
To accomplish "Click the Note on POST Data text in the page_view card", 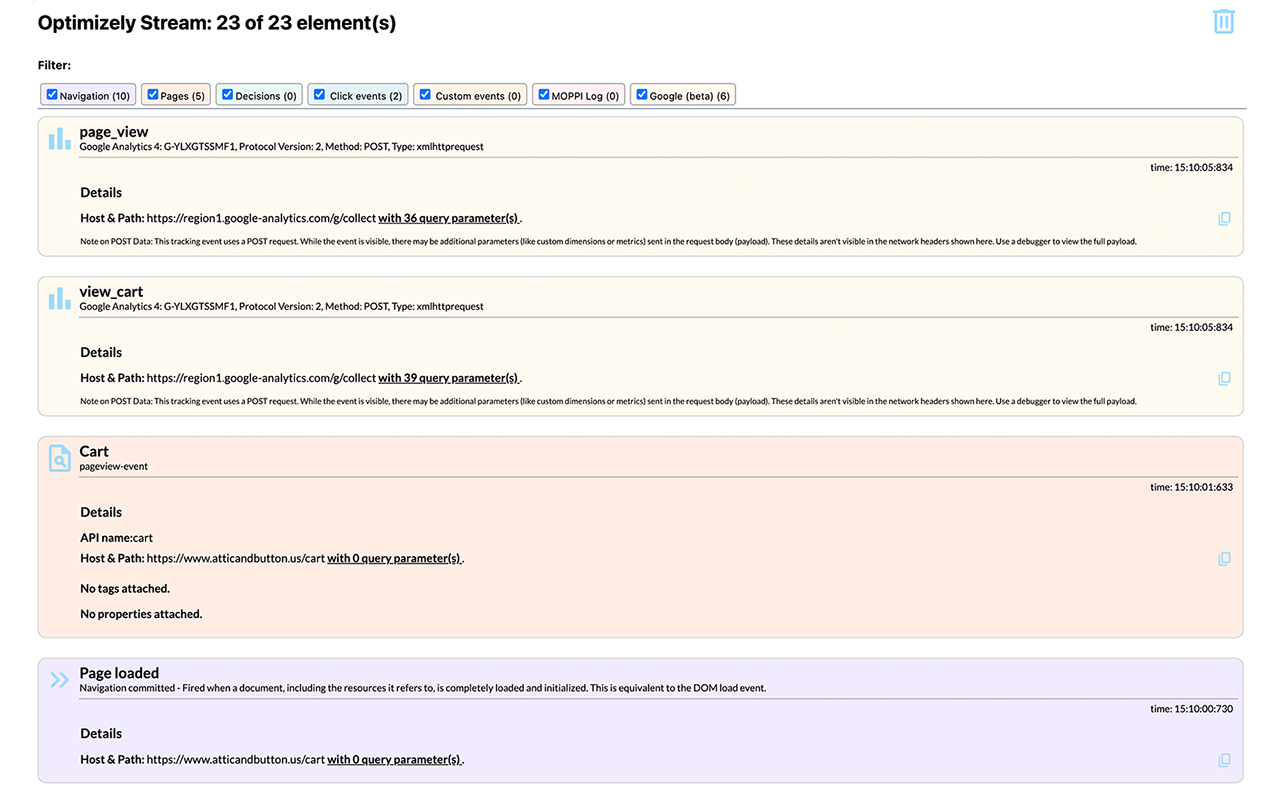I will 608,241.
